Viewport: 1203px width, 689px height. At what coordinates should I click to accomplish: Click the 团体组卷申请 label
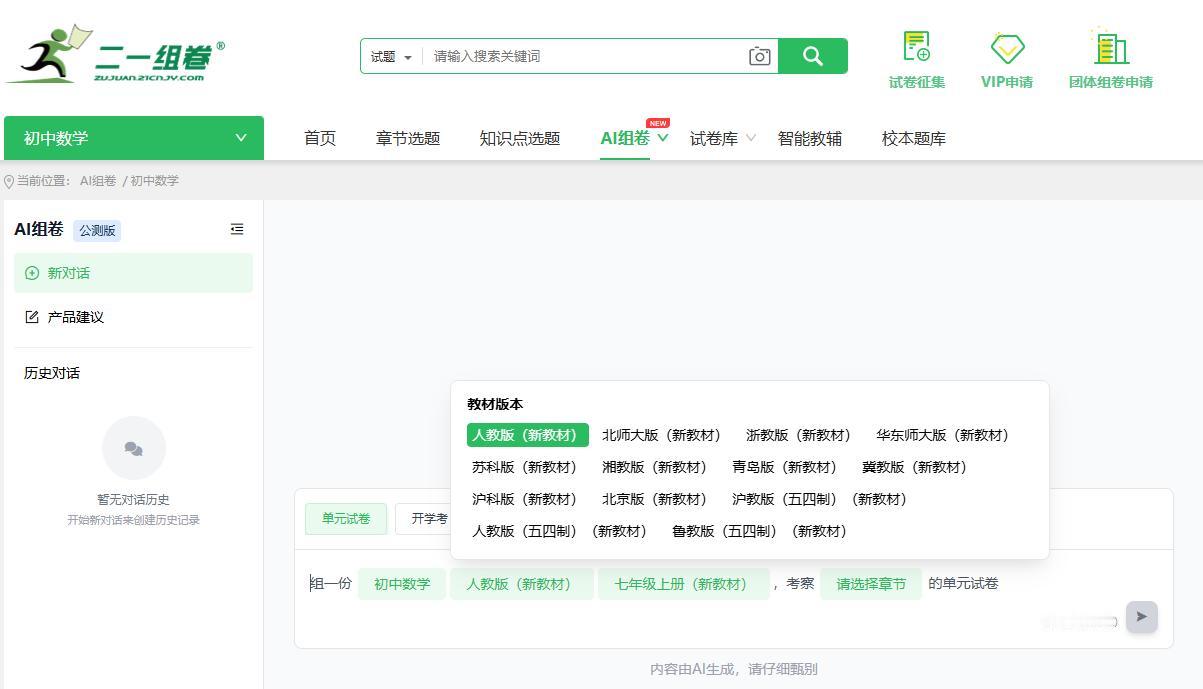(x=1111, y=82)
